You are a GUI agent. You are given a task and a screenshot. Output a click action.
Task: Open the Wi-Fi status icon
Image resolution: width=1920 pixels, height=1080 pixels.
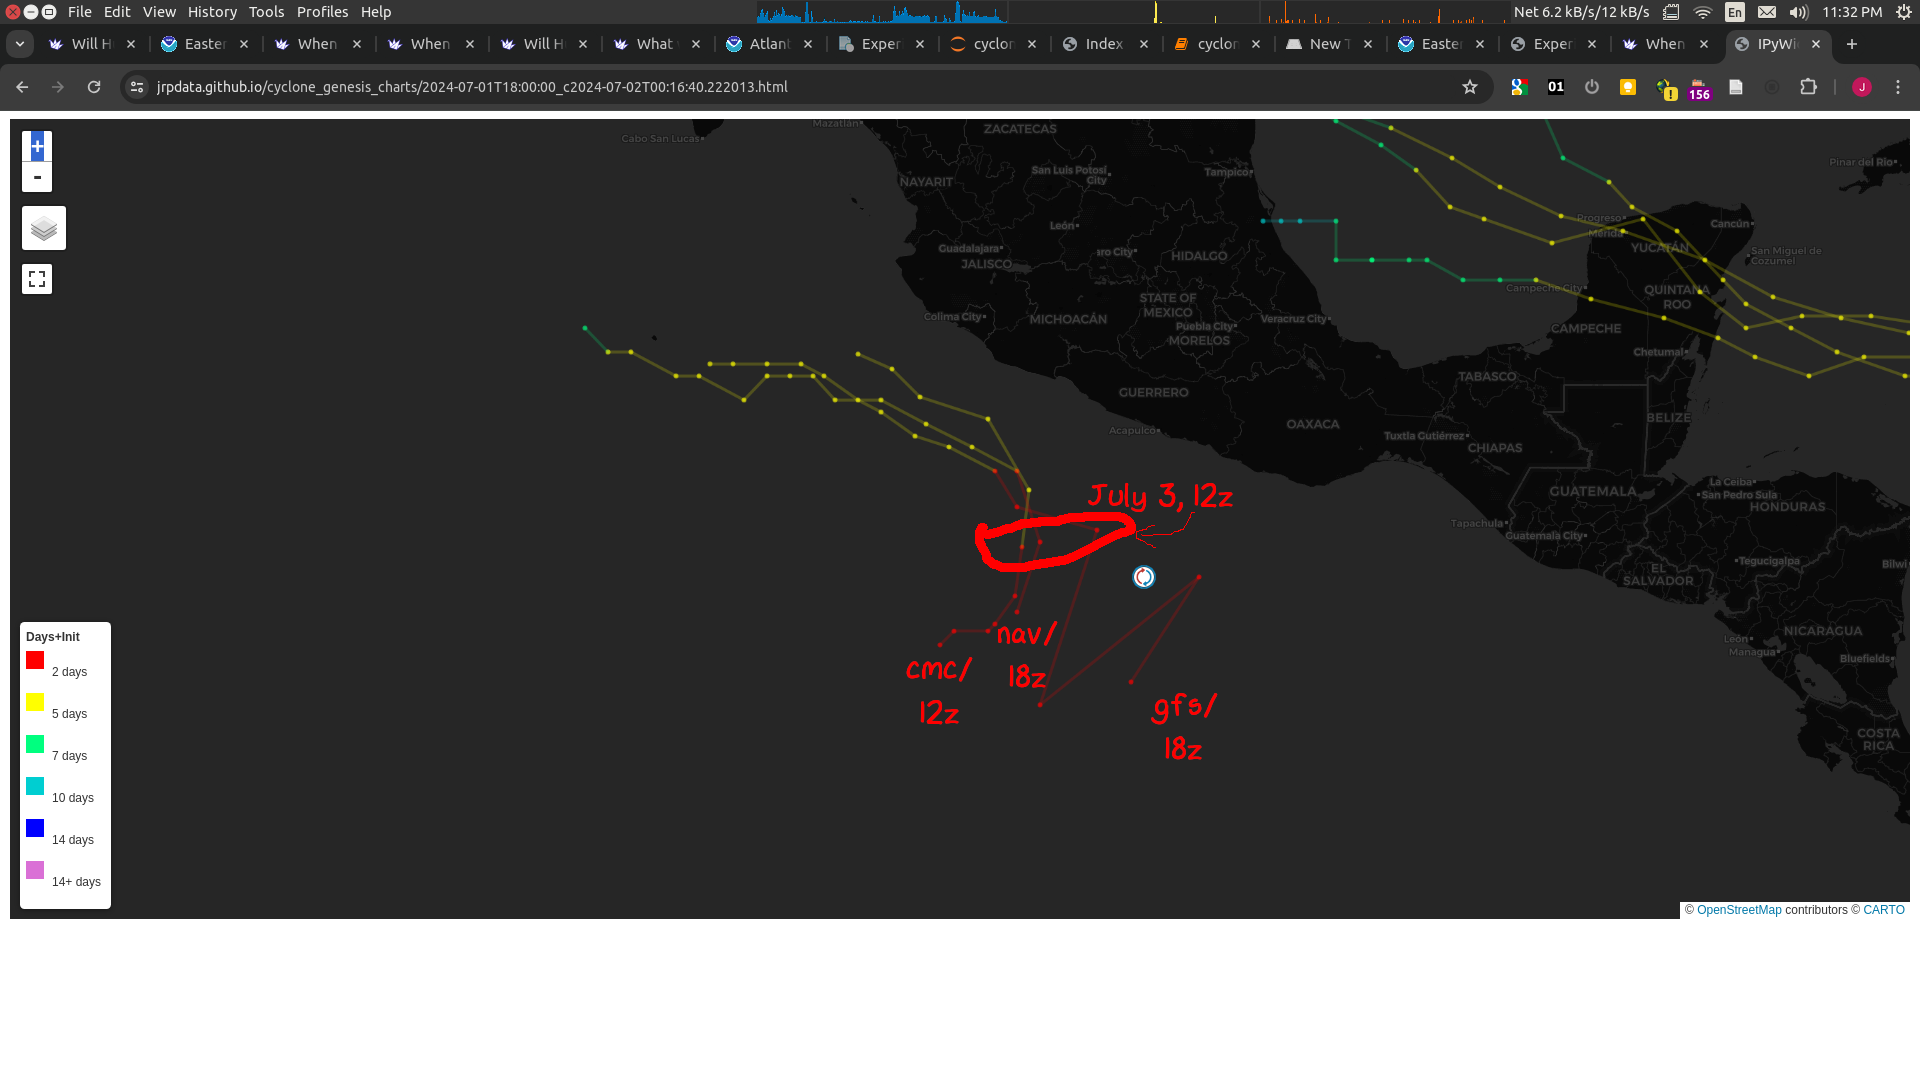(x=1703, y=12)
